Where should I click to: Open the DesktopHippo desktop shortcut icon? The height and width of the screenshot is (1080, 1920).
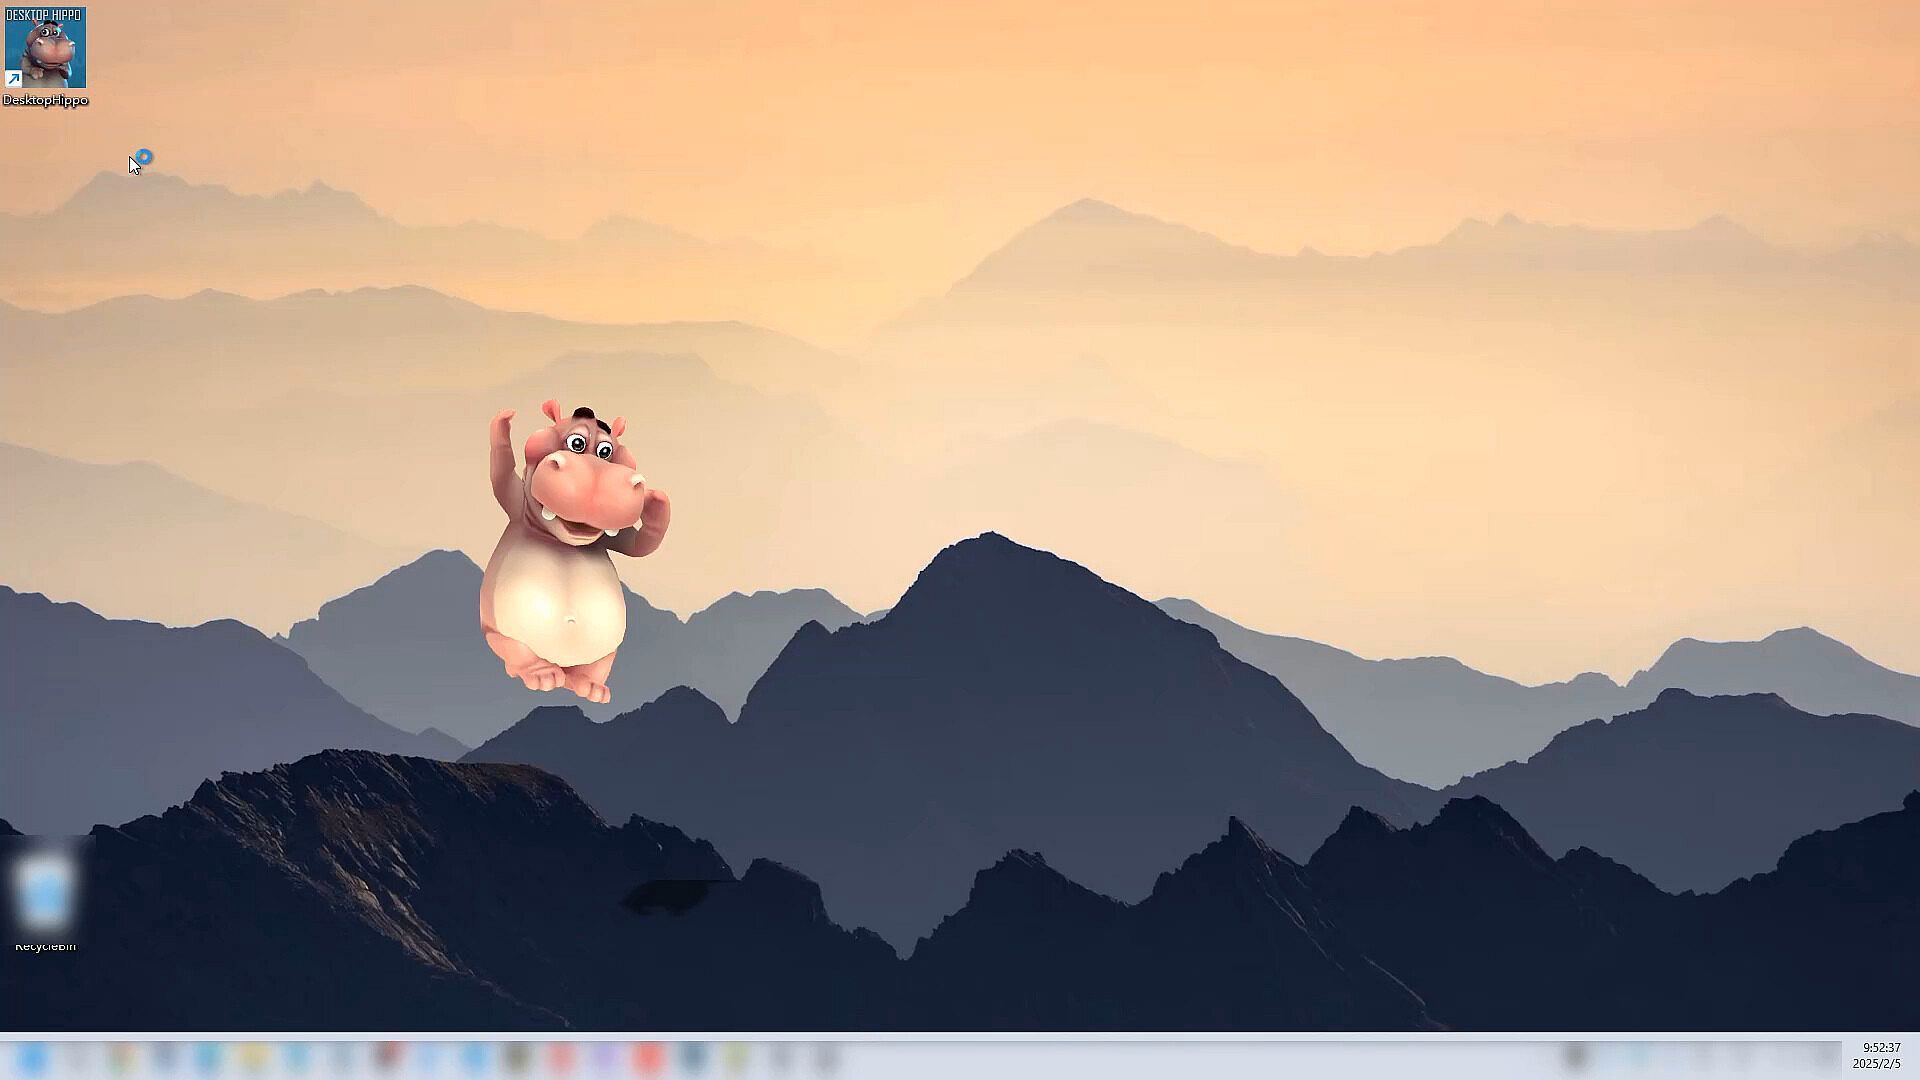45,47
